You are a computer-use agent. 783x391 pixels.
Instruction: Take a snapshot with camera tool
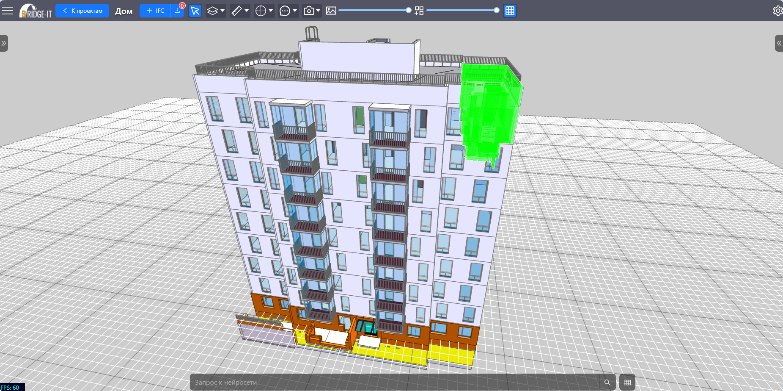[309, 10]
